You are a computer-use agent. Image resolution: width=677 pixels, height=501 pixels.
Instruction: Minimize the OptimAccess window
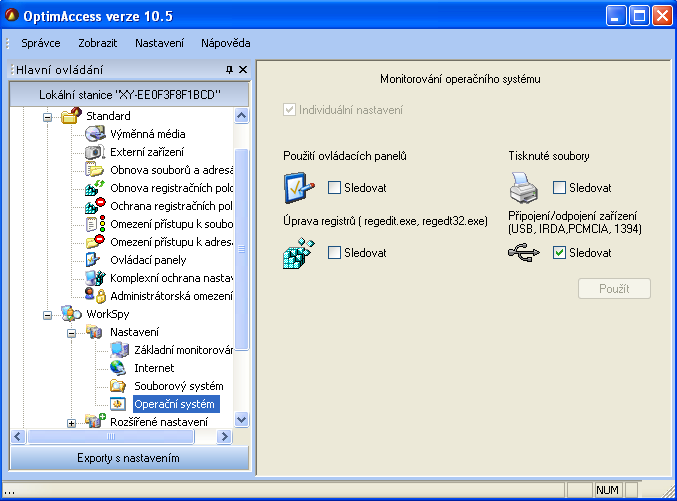coord(616,16)
